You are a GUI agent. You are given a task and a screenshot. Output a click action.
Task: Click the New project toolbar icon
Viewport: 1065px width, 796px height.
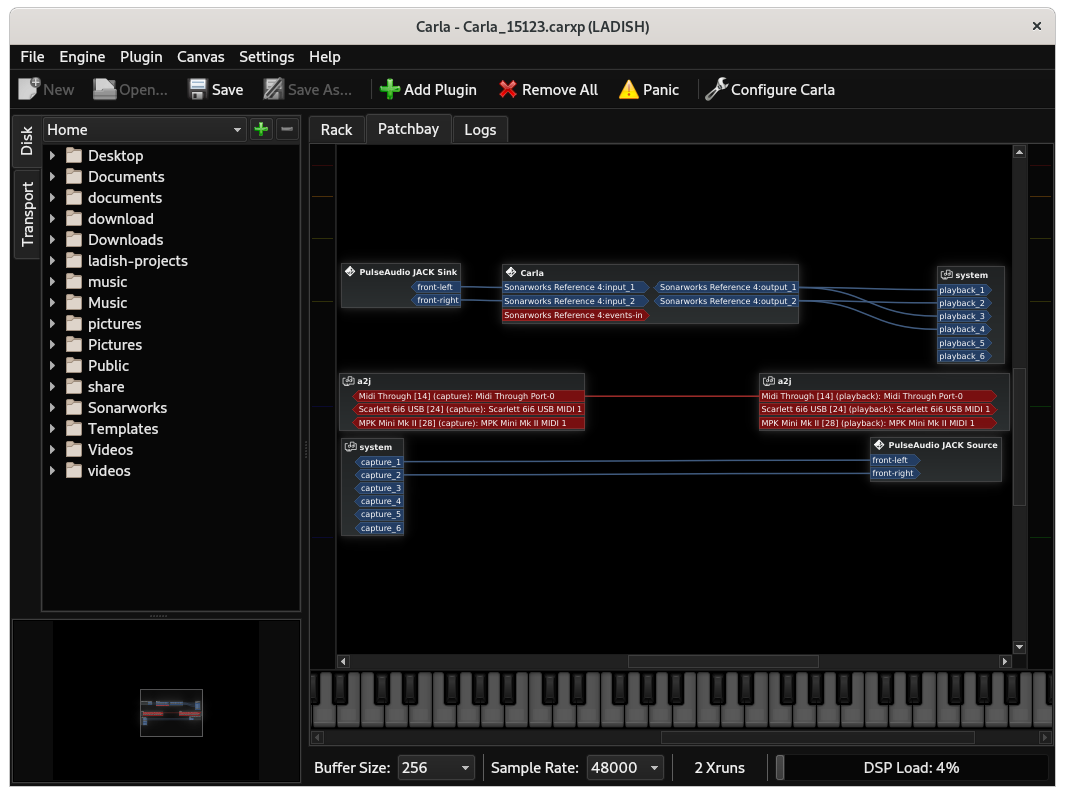(x=29, y=89)
